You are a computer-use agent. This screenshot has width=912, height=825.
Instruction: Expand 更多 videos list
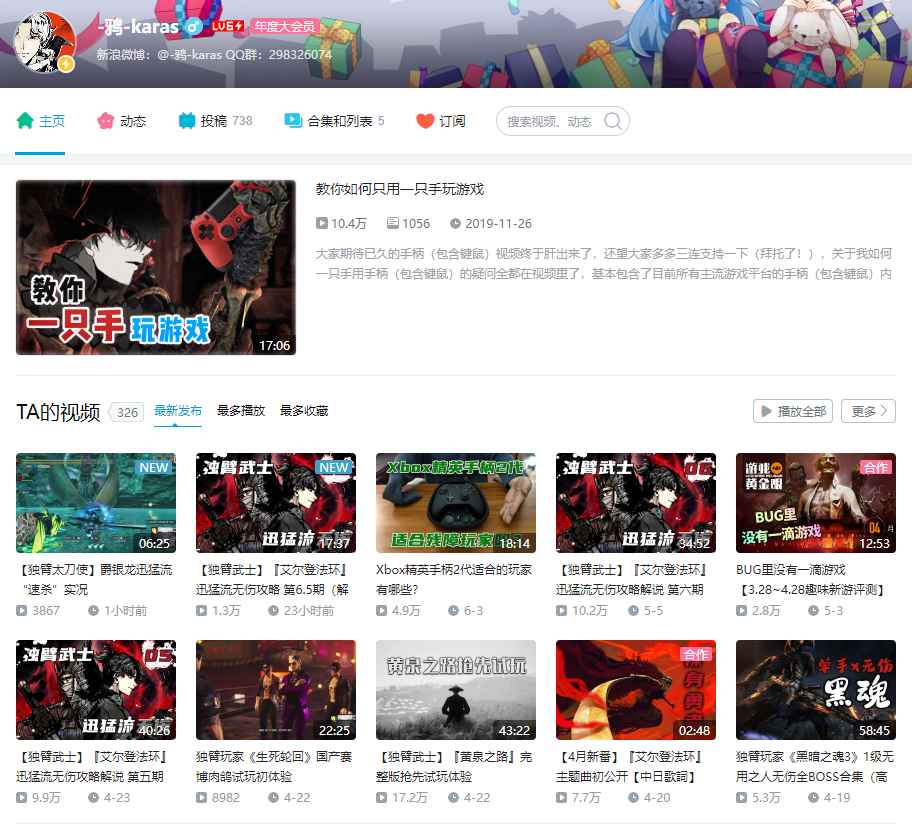coord(869,411)
